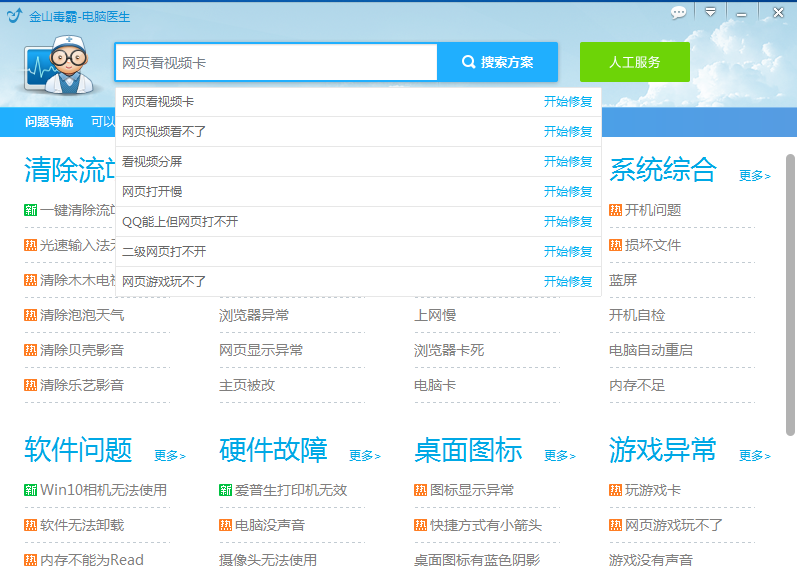Open the 电脑自动重启 problem link
Image resolution: width=797 pixels, height=572 pixels.
(651, 350)
